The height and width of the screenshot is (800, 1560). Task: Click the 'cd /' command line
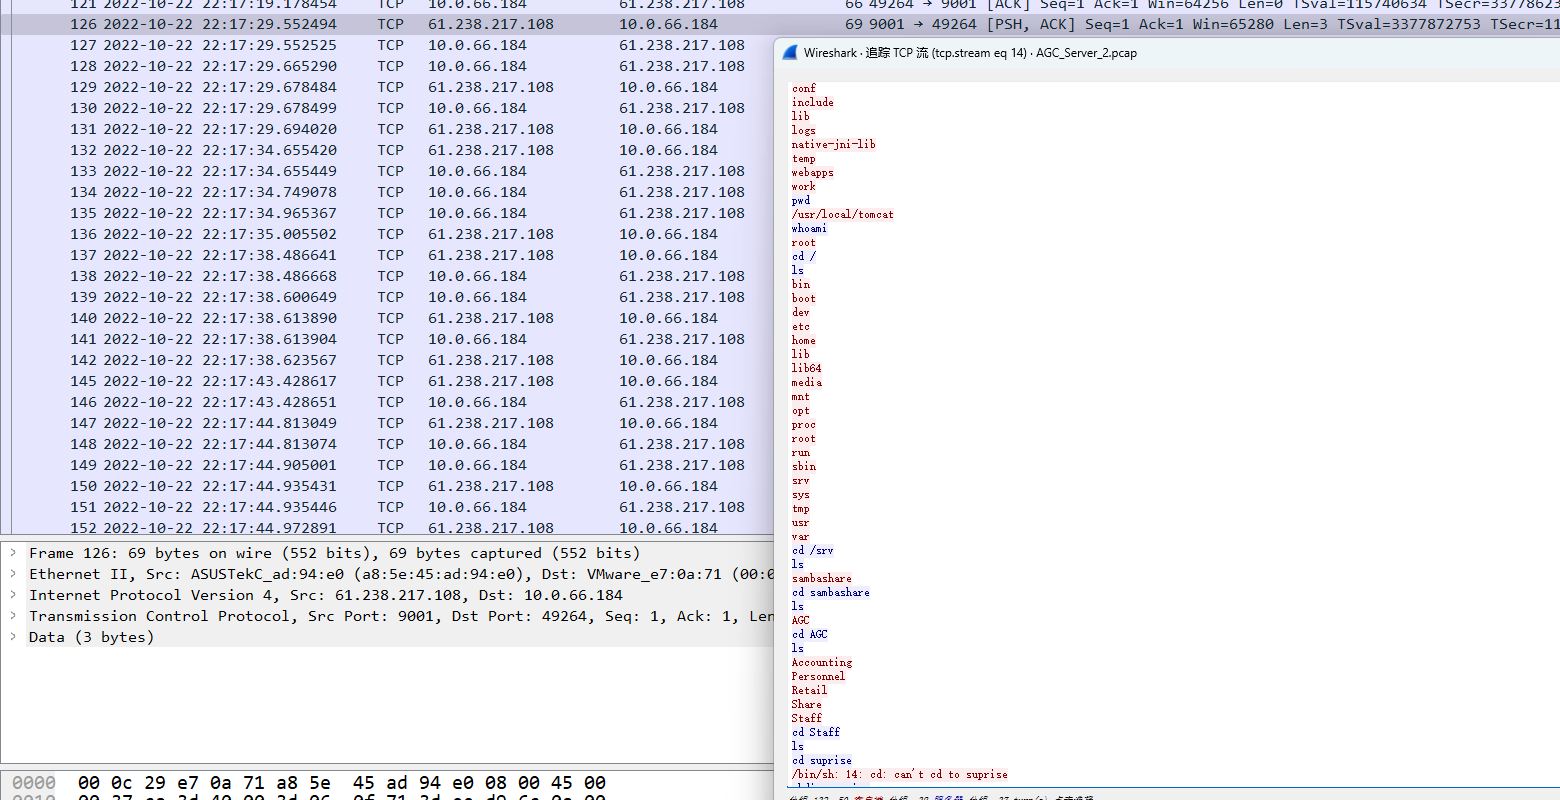tap(804, 256)
